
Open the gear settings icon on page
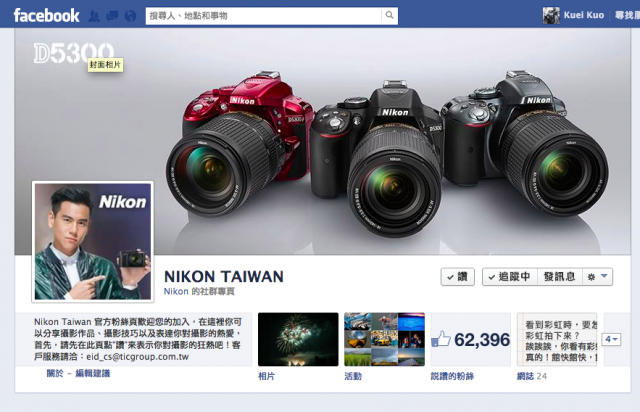(x=591, y=277)
